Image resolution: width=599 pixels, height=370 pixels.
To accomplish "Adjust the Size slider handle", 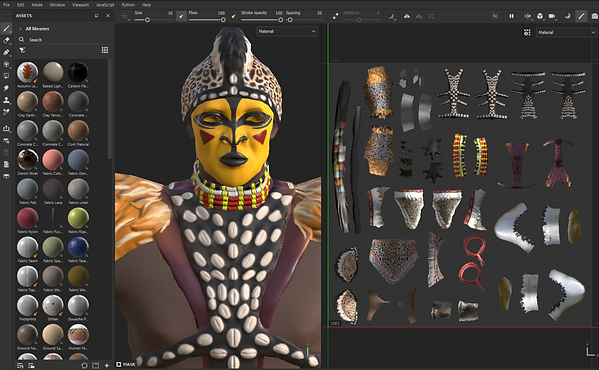I will (x=147, y=19).
